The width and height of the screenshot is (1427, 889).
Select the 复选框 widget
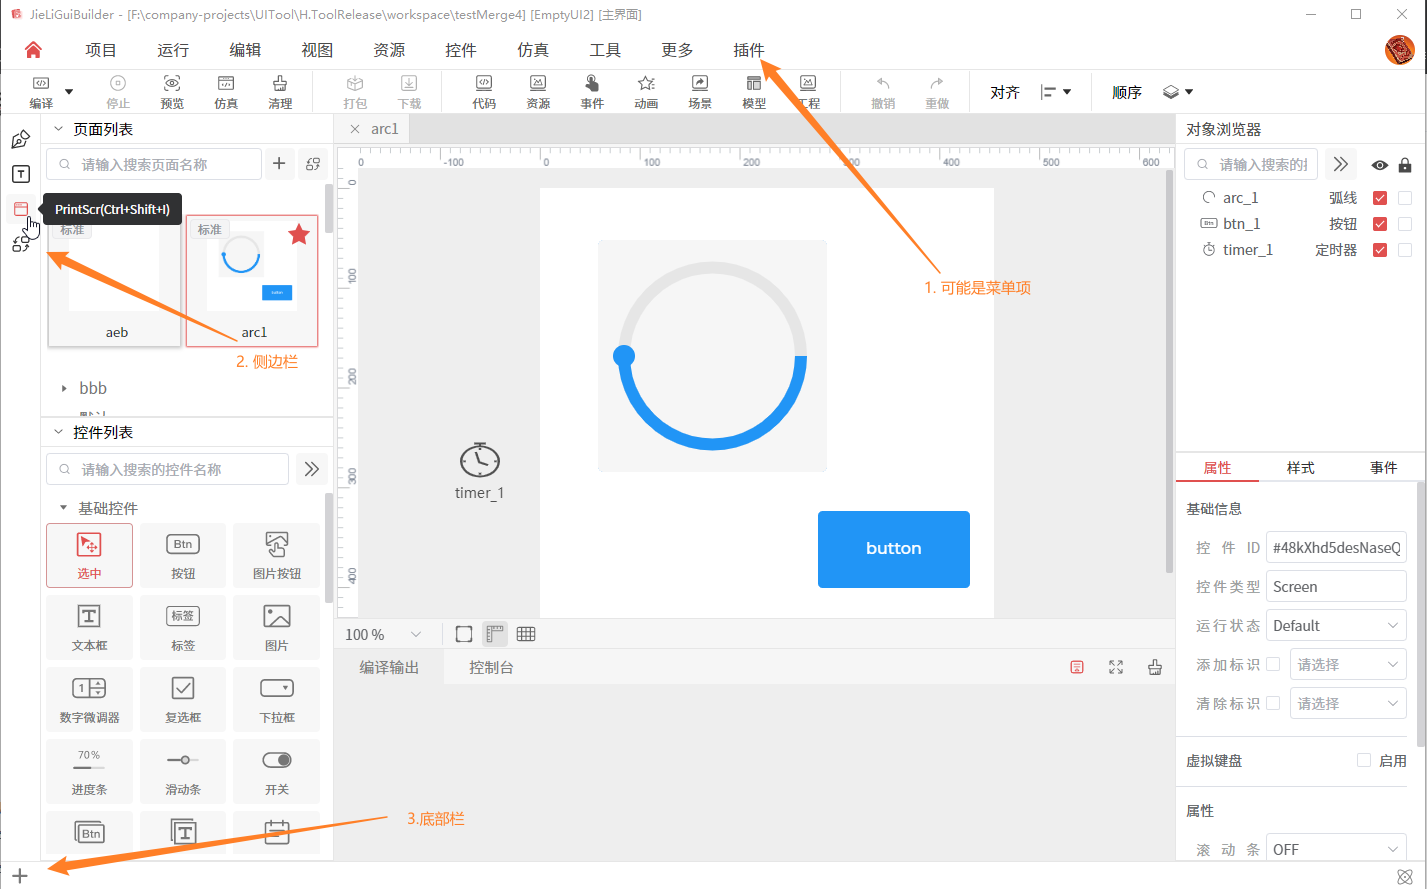[183, 699]
